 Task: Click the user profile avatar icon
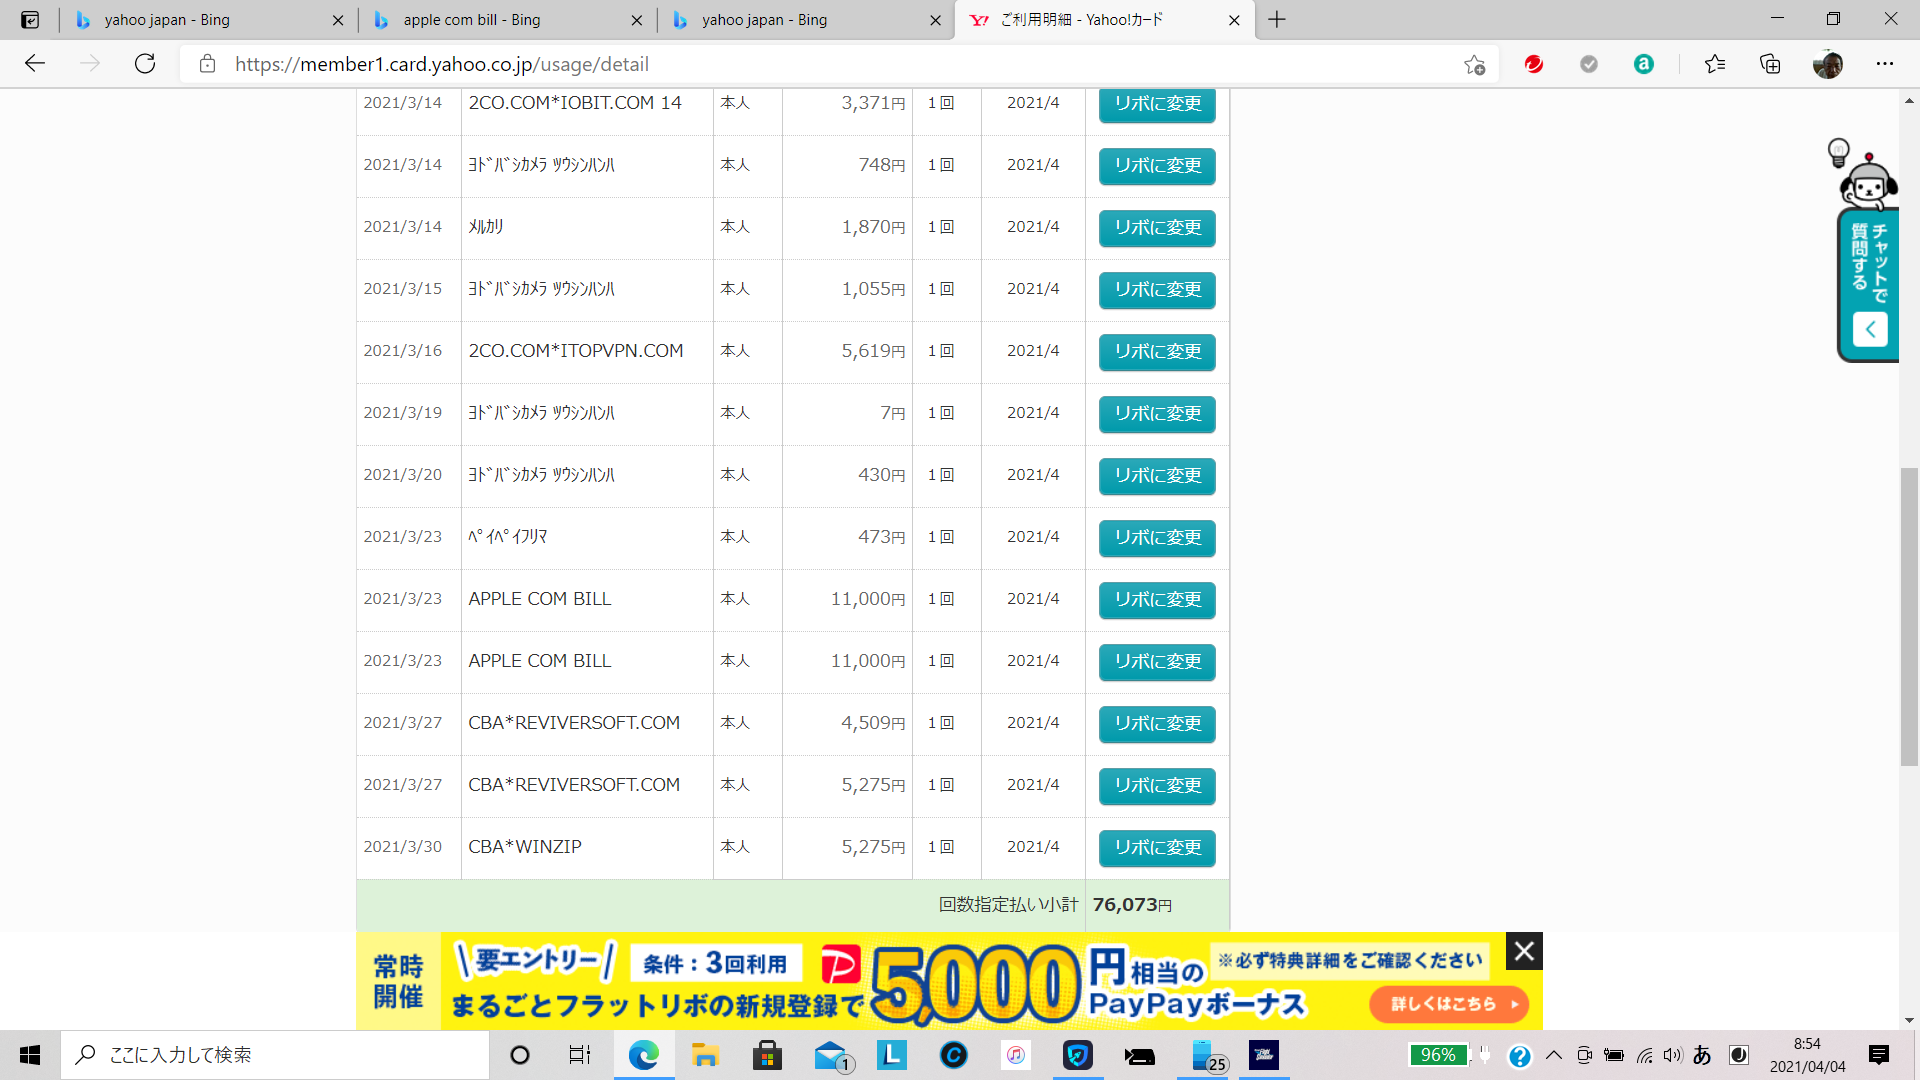[x=1828, y=64]
